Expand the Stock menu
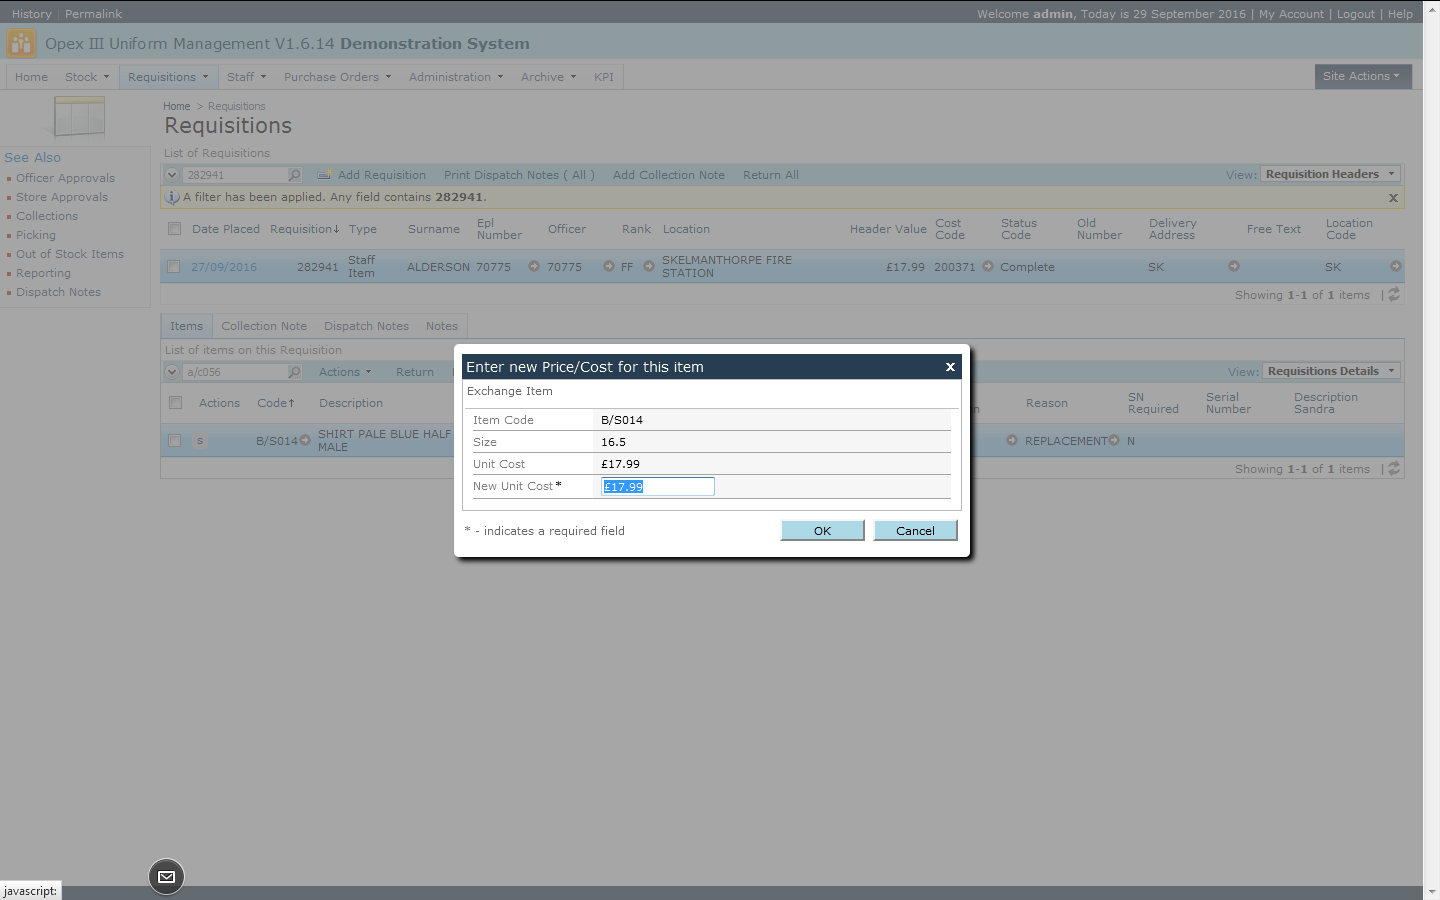1440x900 pixels. [x=87, y=77]
